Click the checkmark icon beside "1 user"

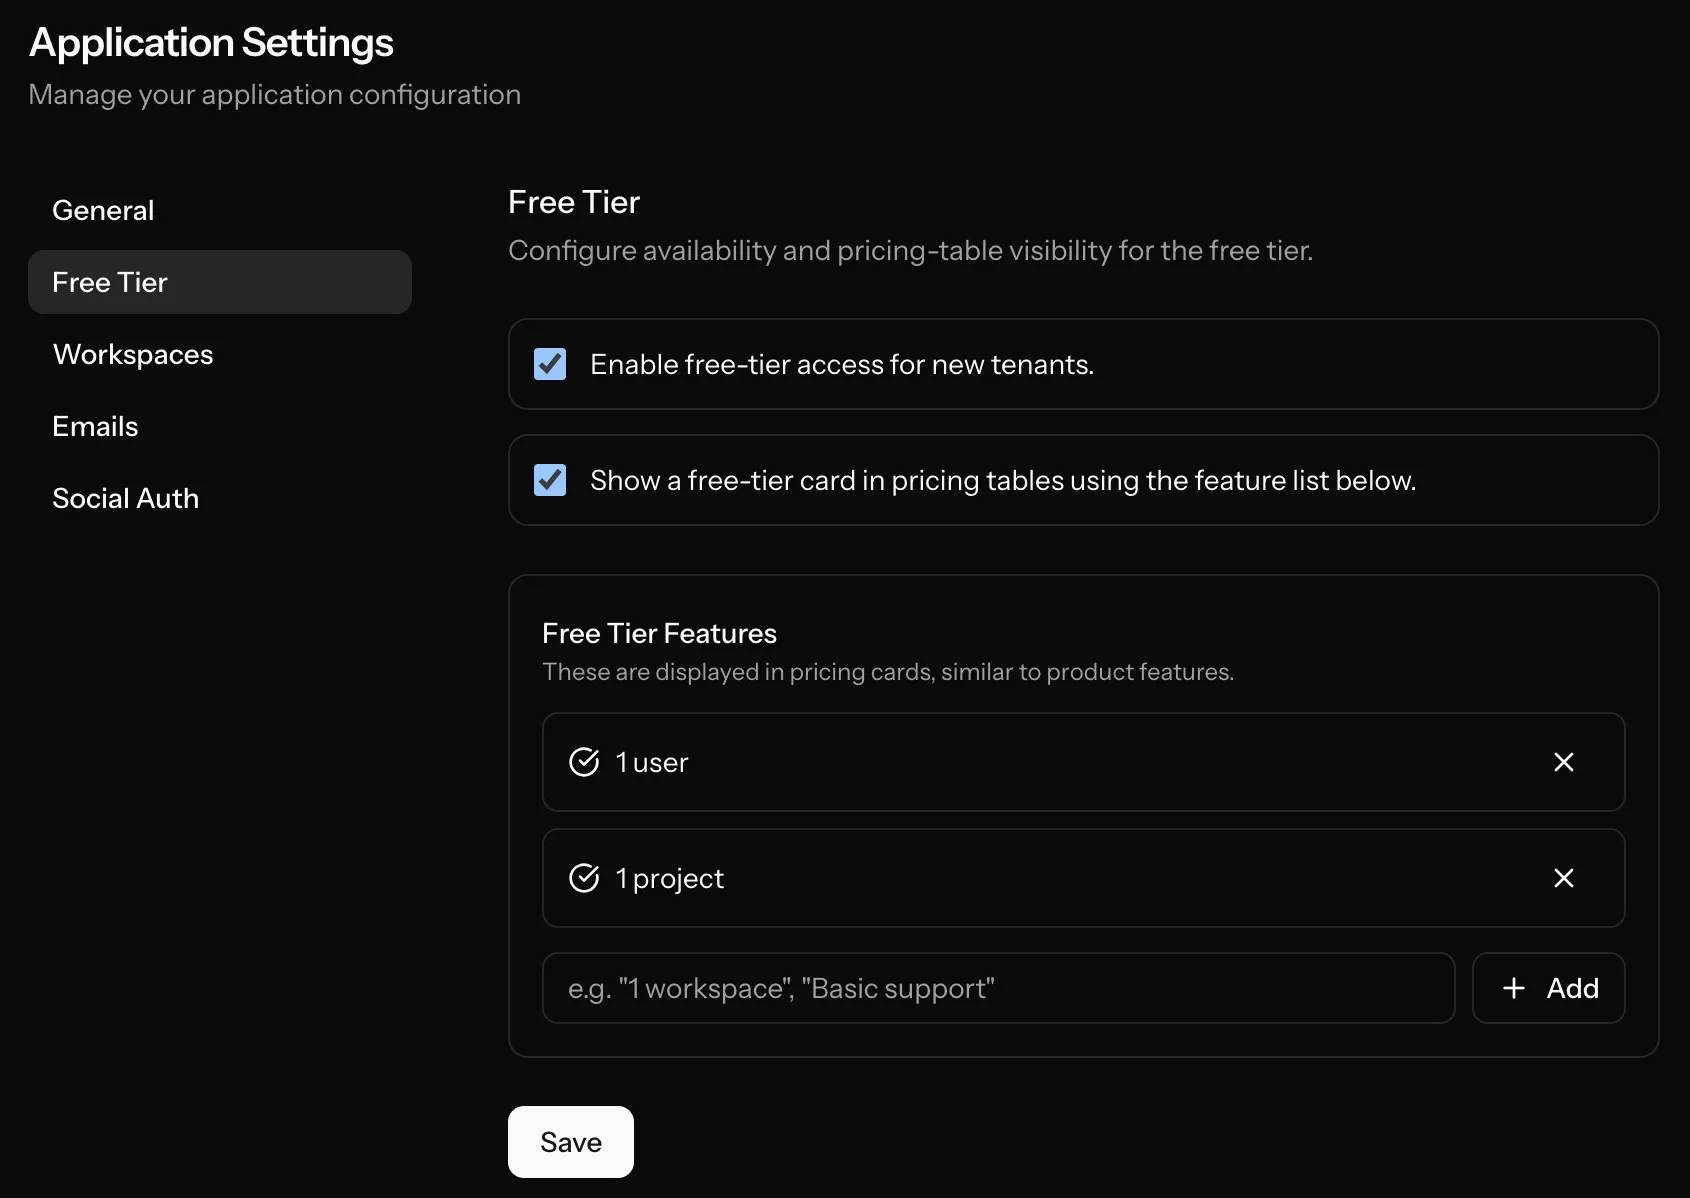point(585,762)
